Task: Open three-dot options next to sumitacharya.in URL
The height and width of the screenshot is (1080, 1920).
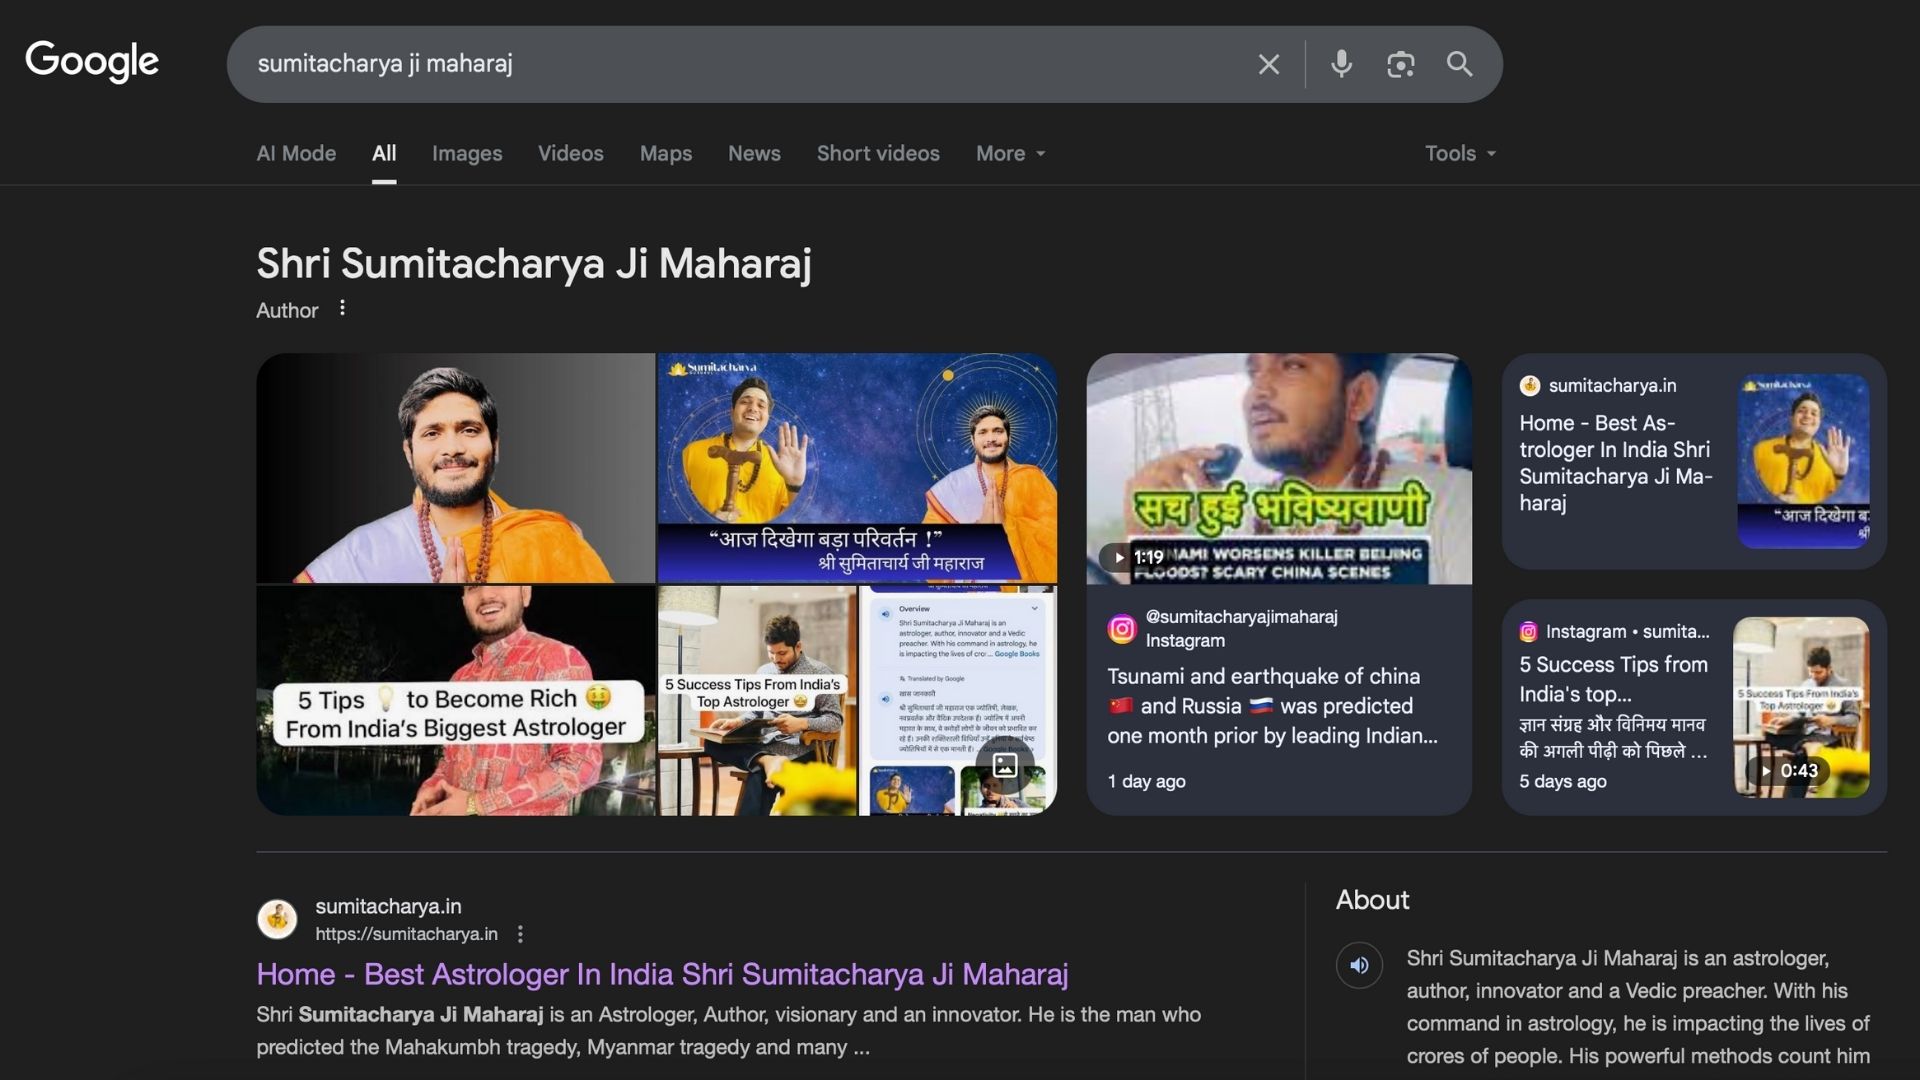Action: 520,934
